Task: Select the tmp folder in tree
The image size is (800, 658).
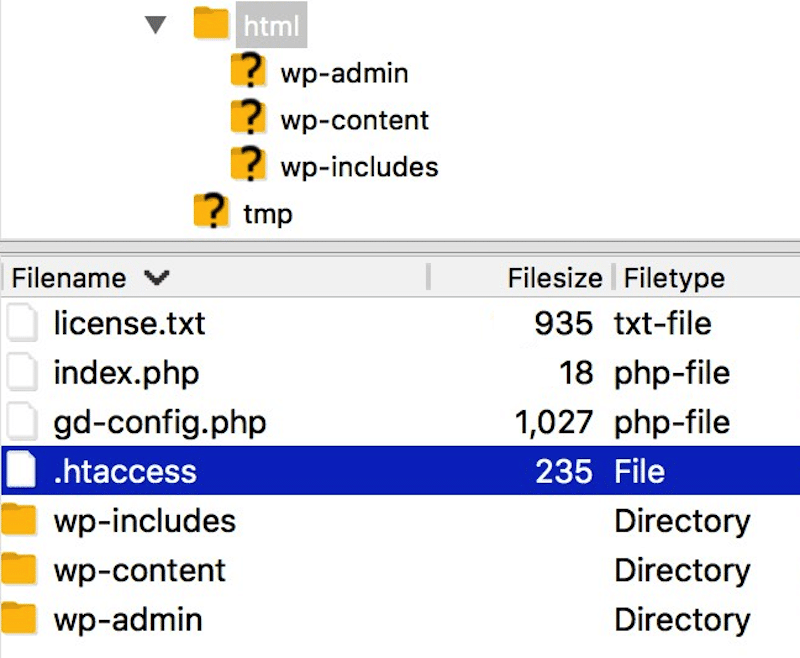Action: click(267, 212)
